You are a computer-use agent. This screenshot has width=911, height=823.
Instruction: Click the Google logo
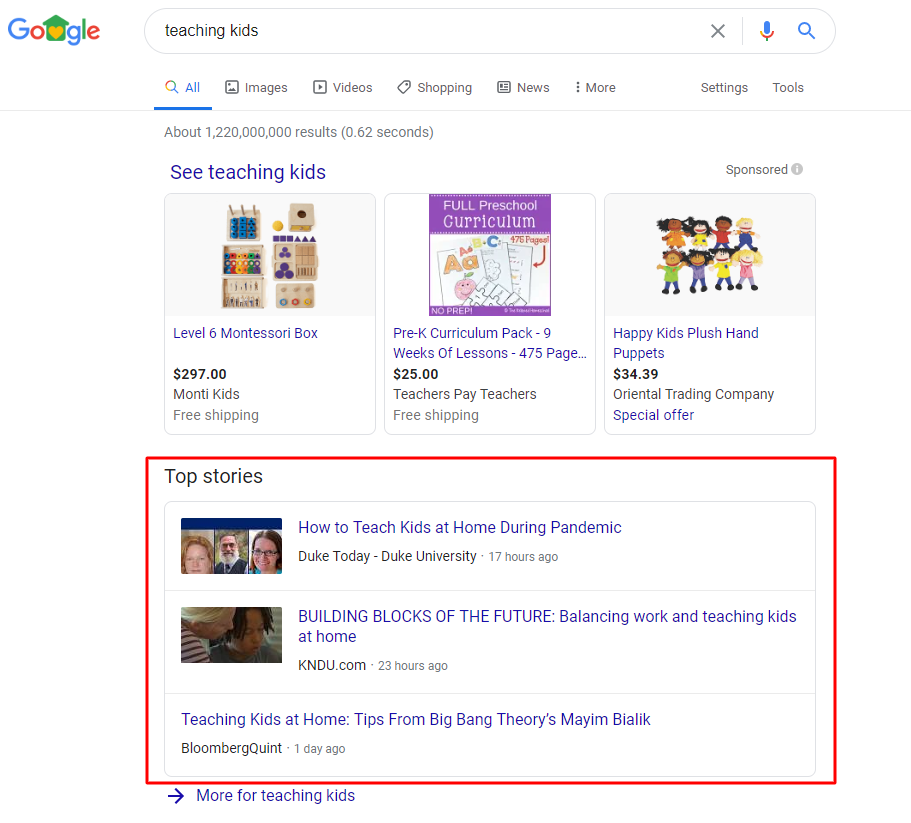(54, 30)
